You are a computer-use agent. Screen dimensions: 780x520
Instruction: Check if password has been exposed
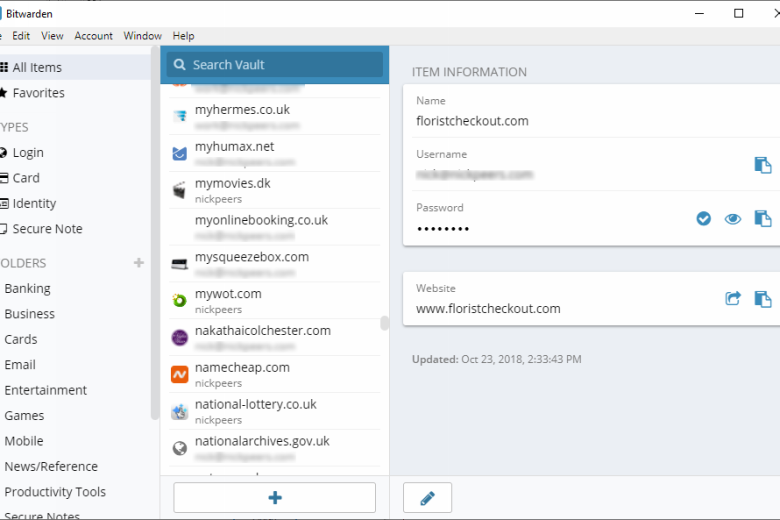coord(703,218)
